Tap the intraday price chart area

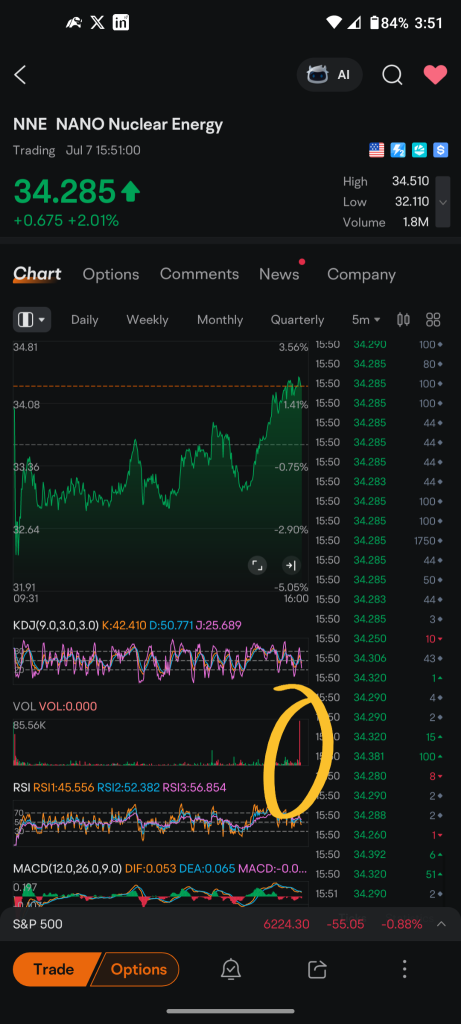click(x=161, y=466)
